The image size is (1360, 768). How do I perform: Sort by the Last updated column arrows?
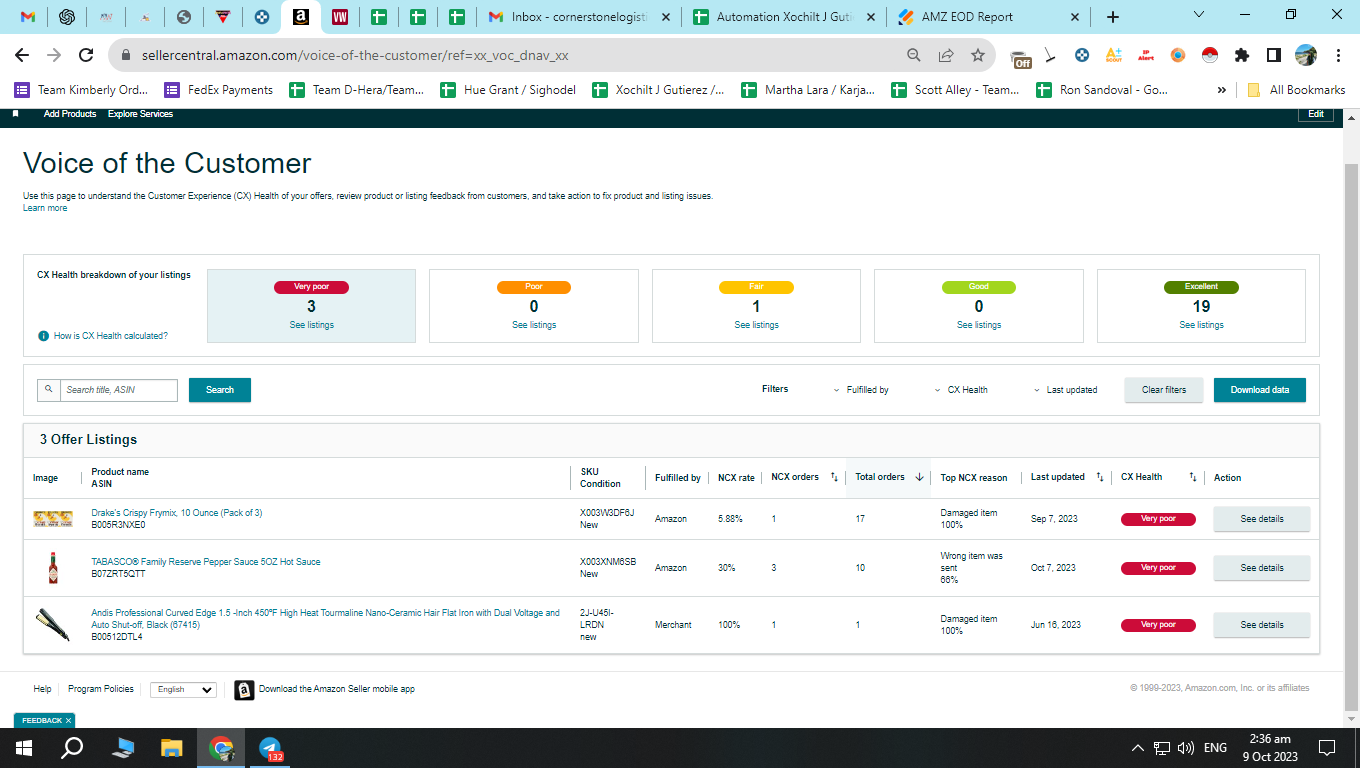click(x=1100, y=477)
